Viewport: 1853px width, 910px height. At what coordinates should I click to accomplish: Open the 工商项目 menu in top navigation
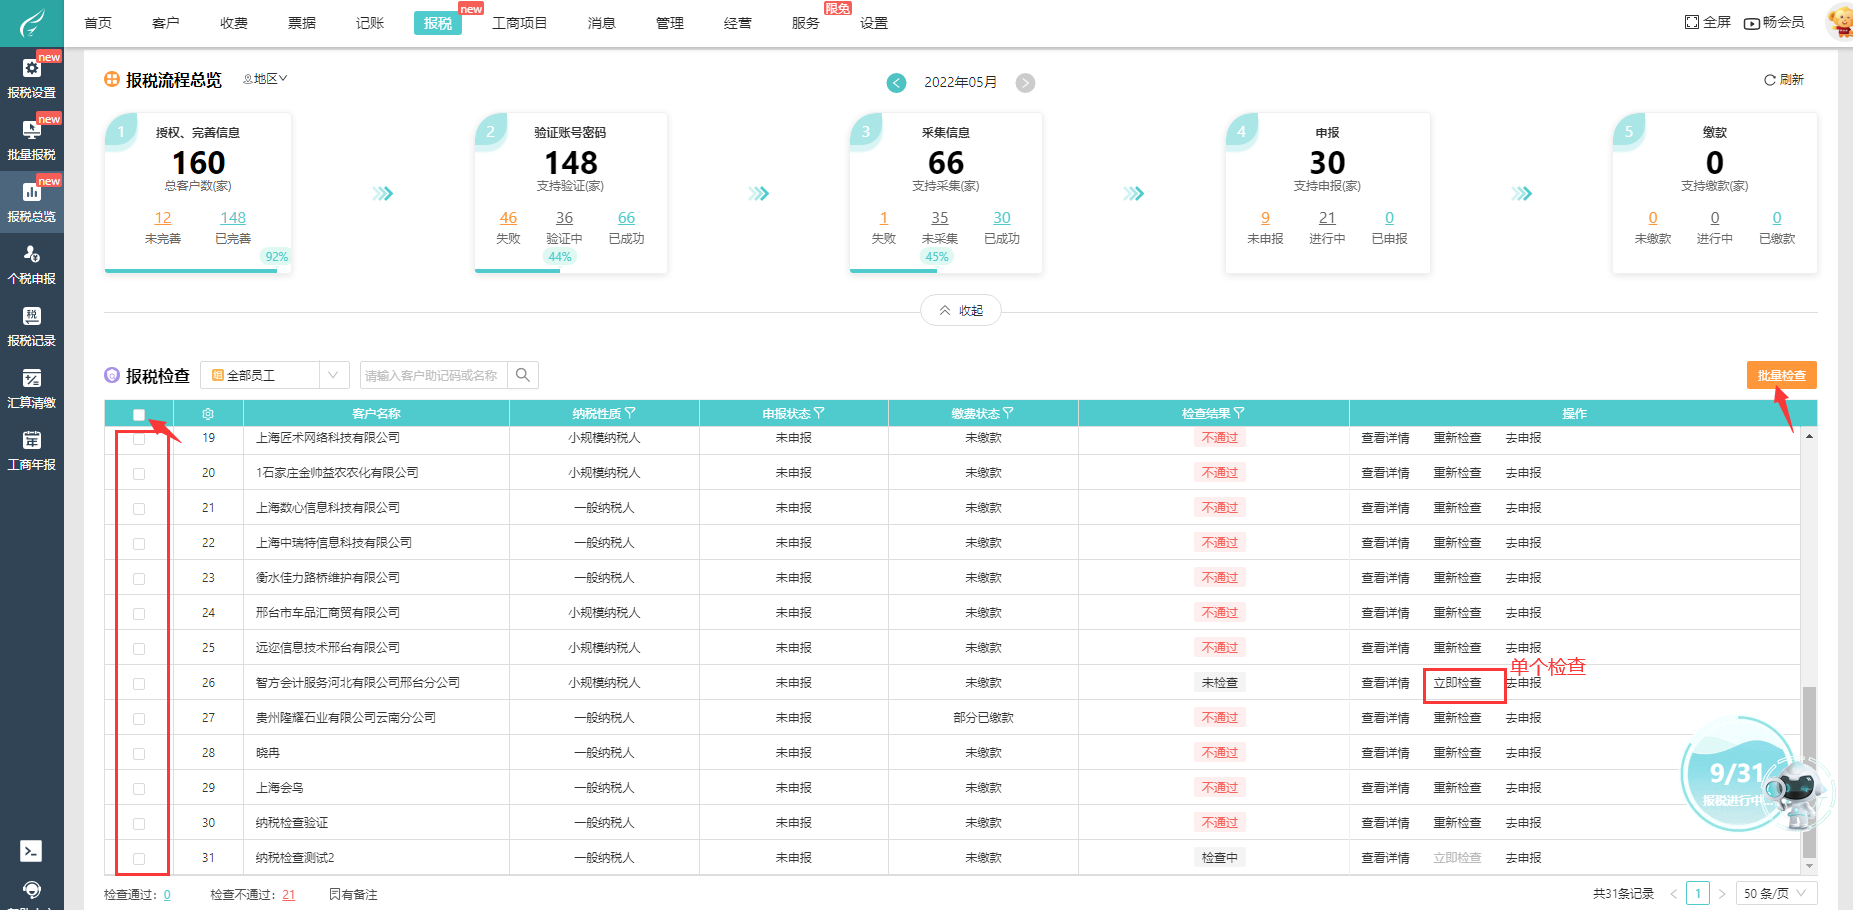click(x=519, y=23)
